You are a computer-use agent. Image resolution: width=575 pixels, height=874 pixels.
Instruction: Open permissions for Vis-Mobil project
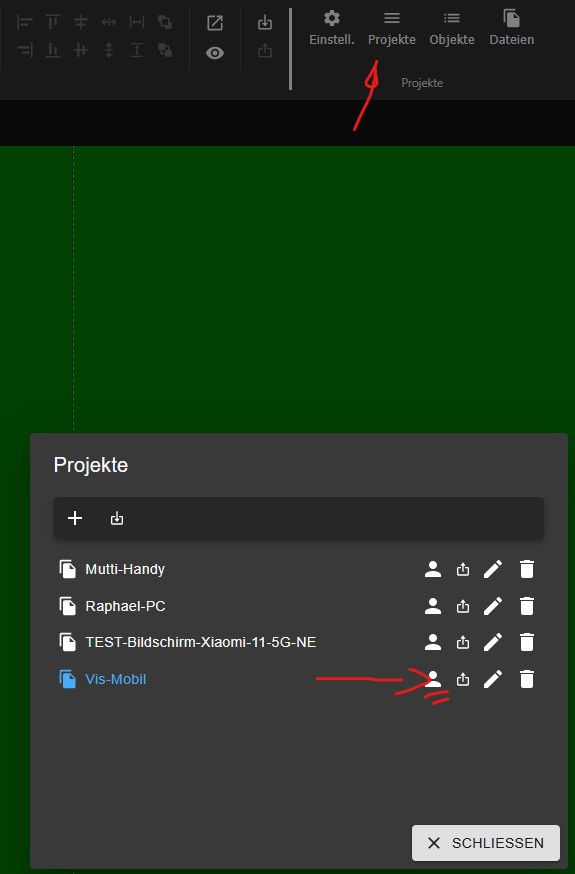coord(433,679)
